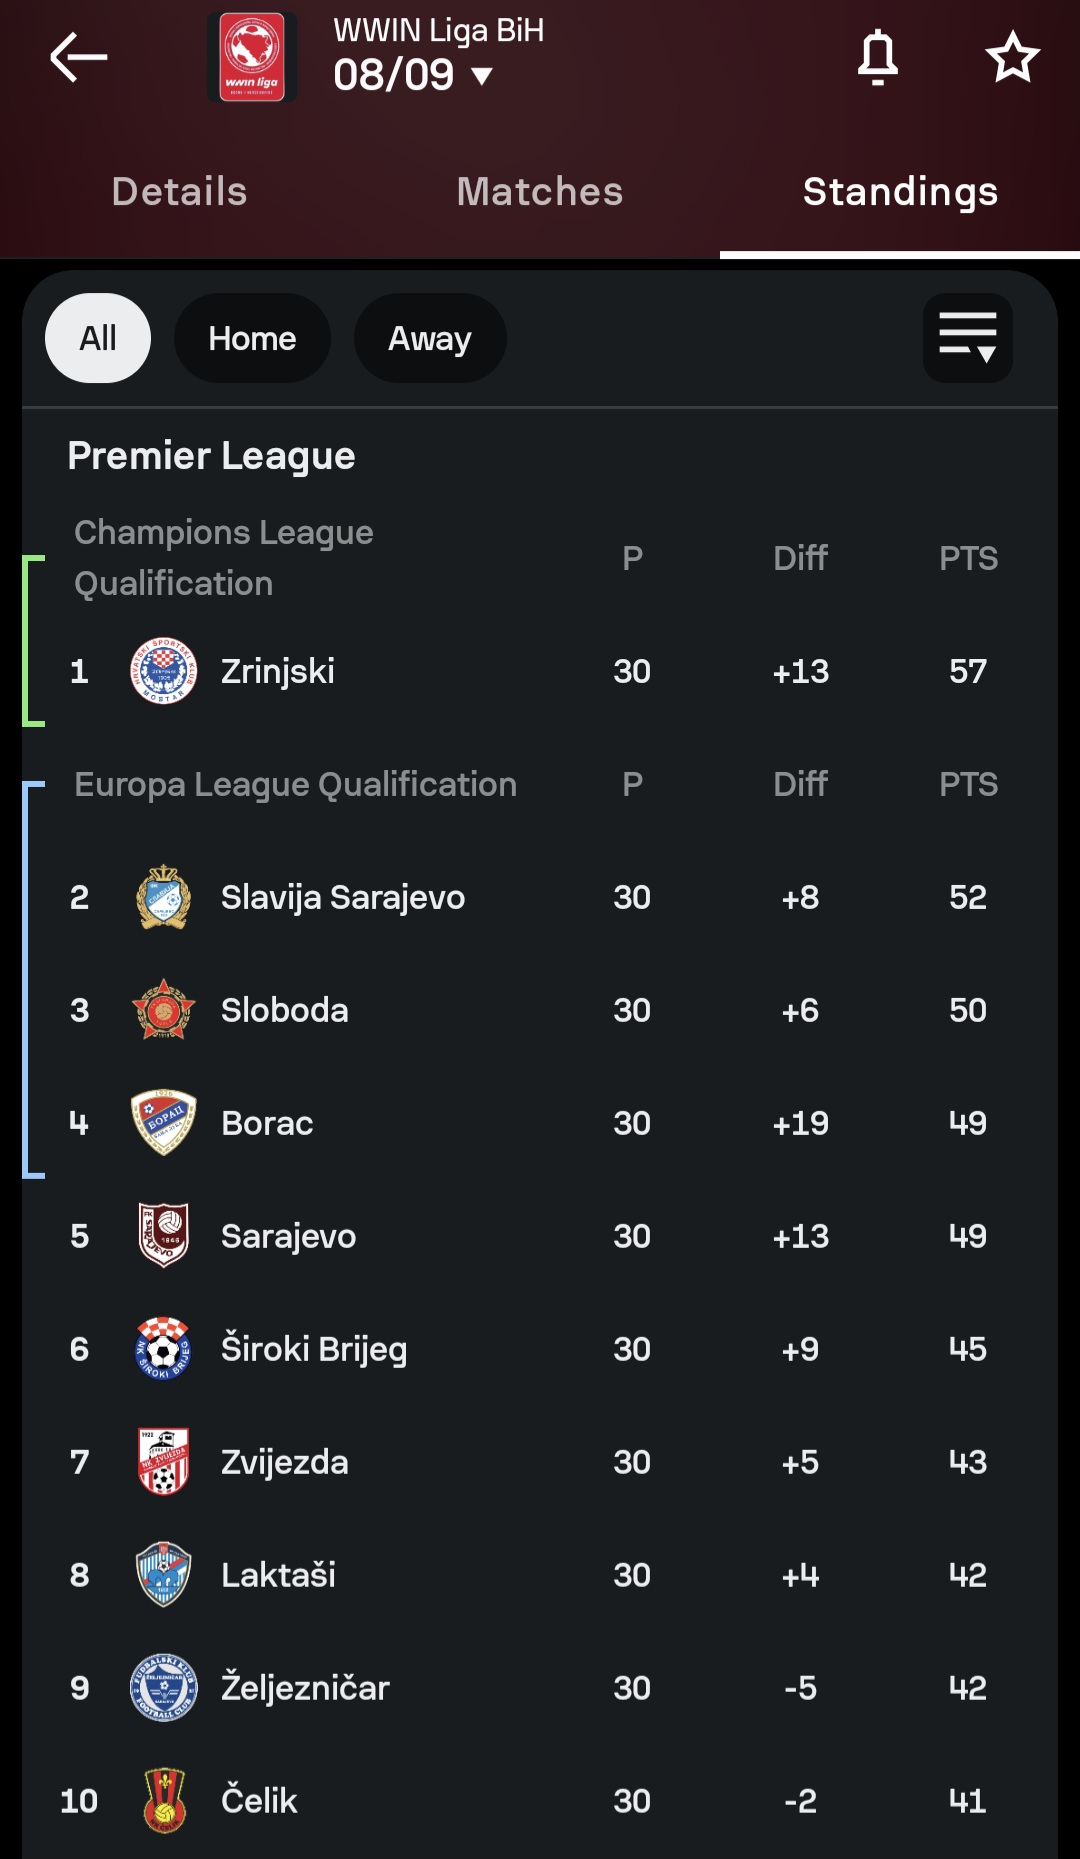Screen dimensions: 1080x1859
Task: Mark league as favorite with star
Action: [x=1013, y=57]
